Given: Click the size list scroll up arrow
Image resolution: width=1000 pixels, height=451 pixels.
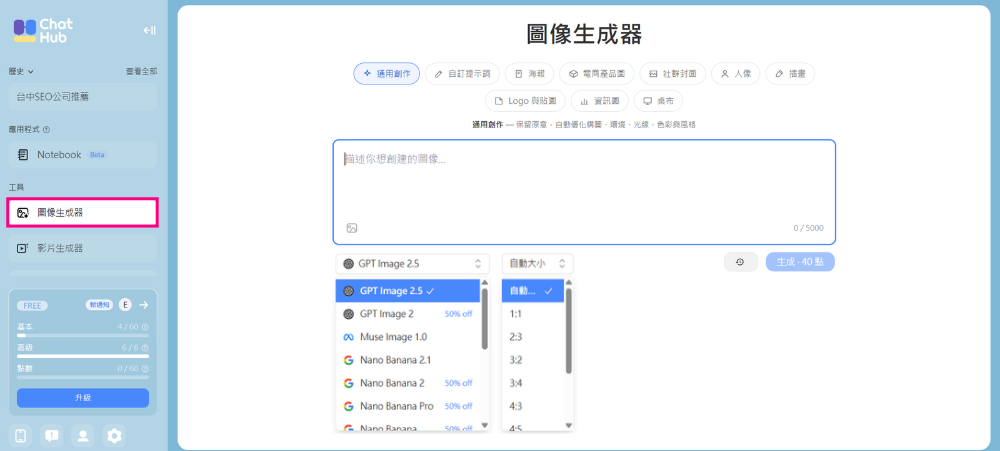Looking at the screenshot, I should 569,283.
